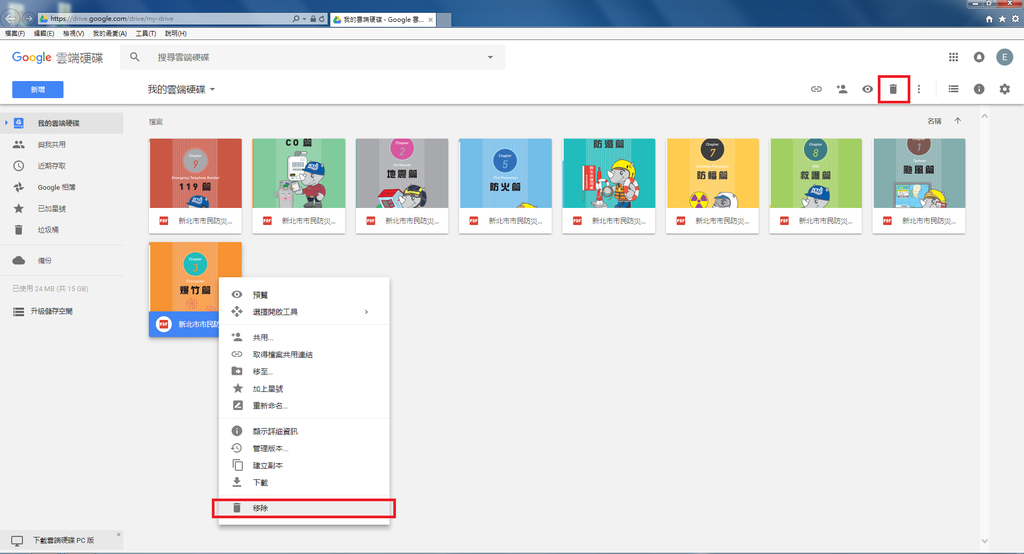
Task: Open browser 檔案(F) menu
Action: 14,33
